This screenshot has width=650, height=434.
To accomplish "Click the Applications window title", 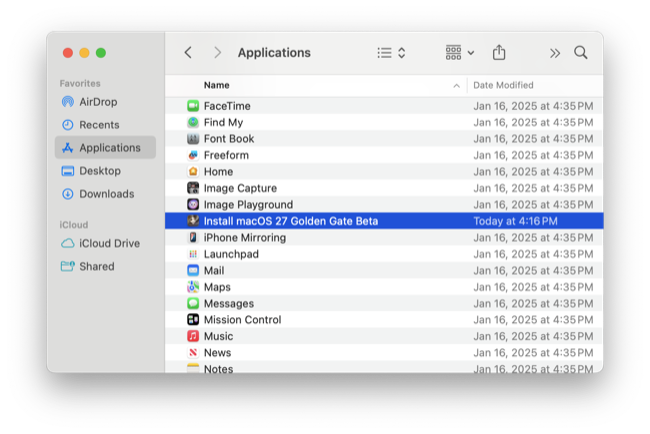I will coord(274,53).
